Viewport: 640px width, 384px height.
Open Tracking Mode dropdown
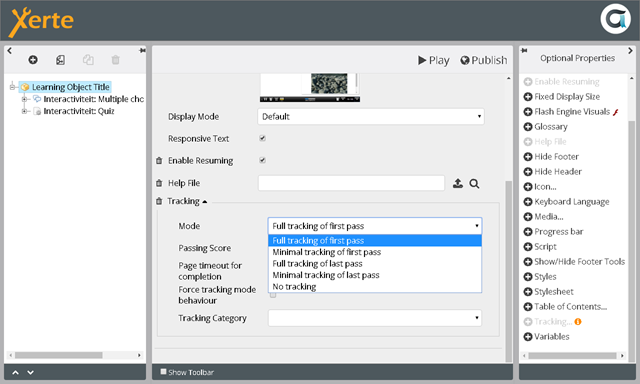click(x=375, y=226)
